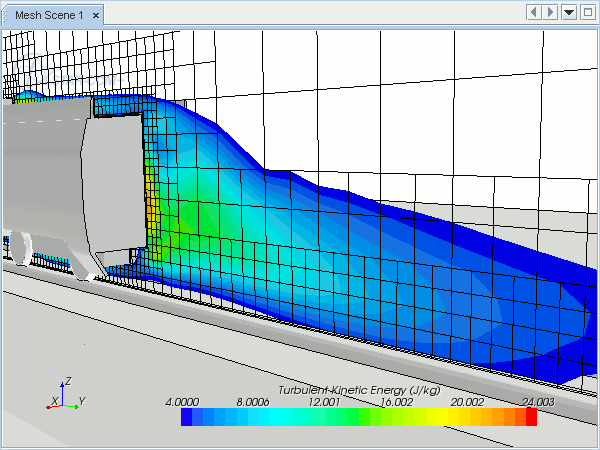Click the 24.003 legend maximum label
The height and width of the screenshot is (450, 600).
(x=539, y=401)
